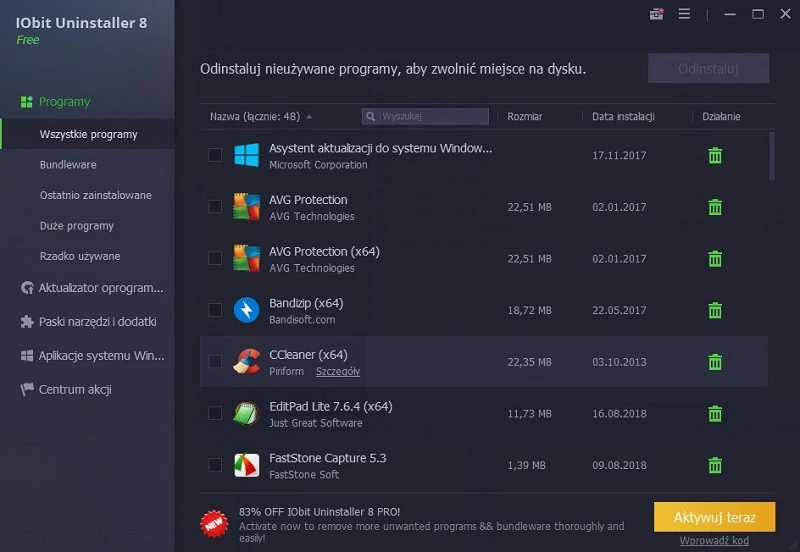Sort by the Data instalacji column header
The height and width of the screenshot is (552, 800).
coord(623,117)
